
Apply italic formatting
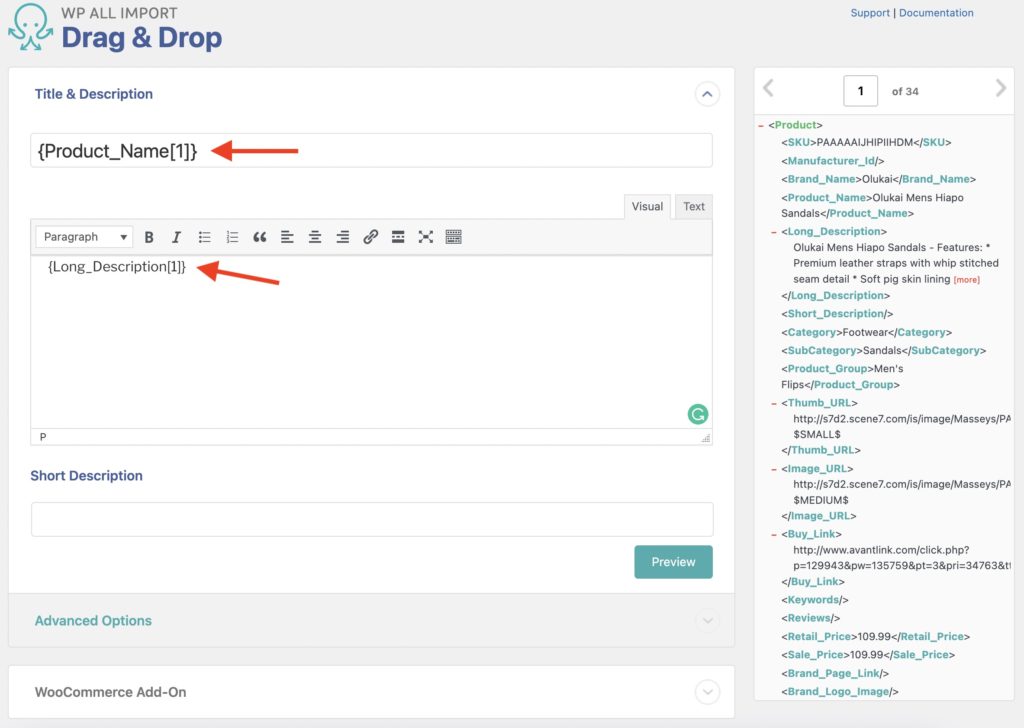click(x=177, y=237)
